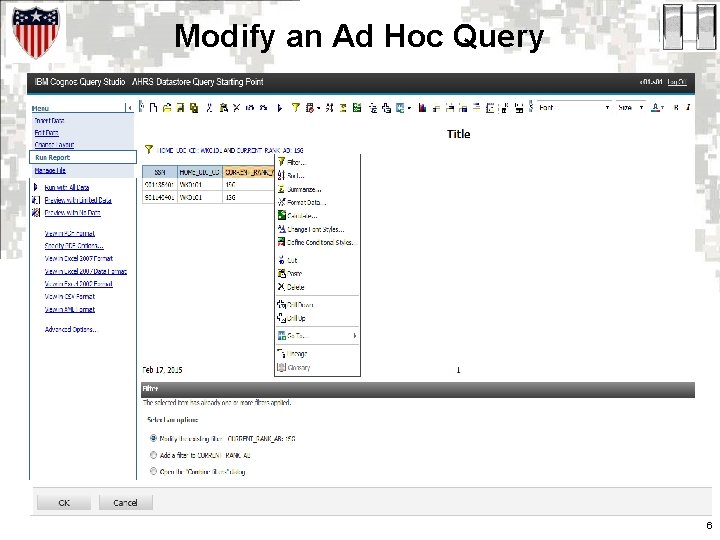Viewport: 720px width, 540px height.
Task: Click the View in XML Format link
Action: point(70,309)
